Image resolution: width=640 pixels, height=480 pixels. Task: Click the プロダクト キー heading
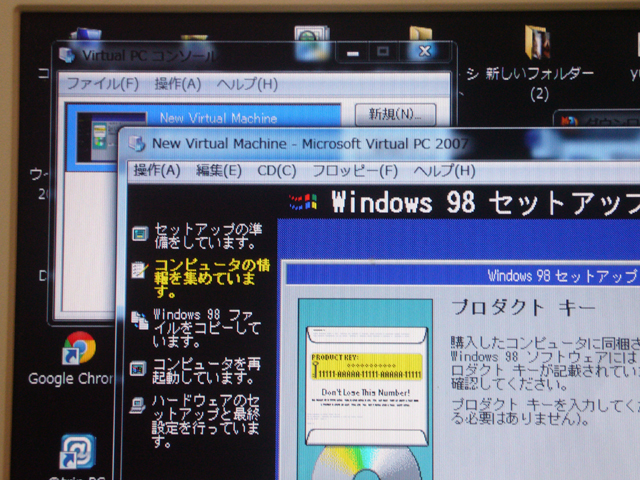523,307
